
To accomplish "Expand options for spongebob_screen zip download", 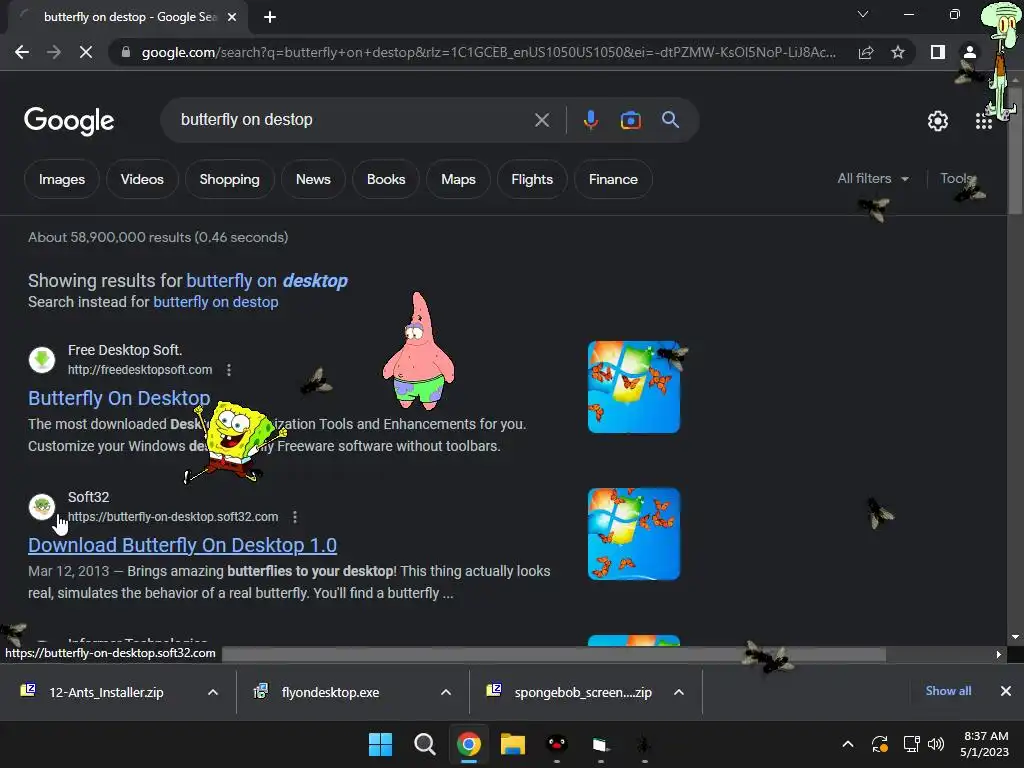I will (679, 692).
